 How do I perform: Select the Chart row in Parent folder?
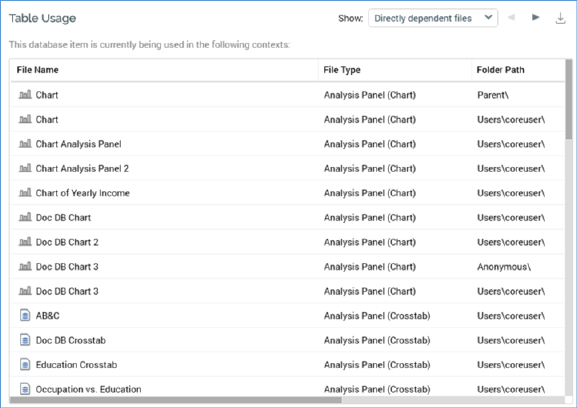287,95
